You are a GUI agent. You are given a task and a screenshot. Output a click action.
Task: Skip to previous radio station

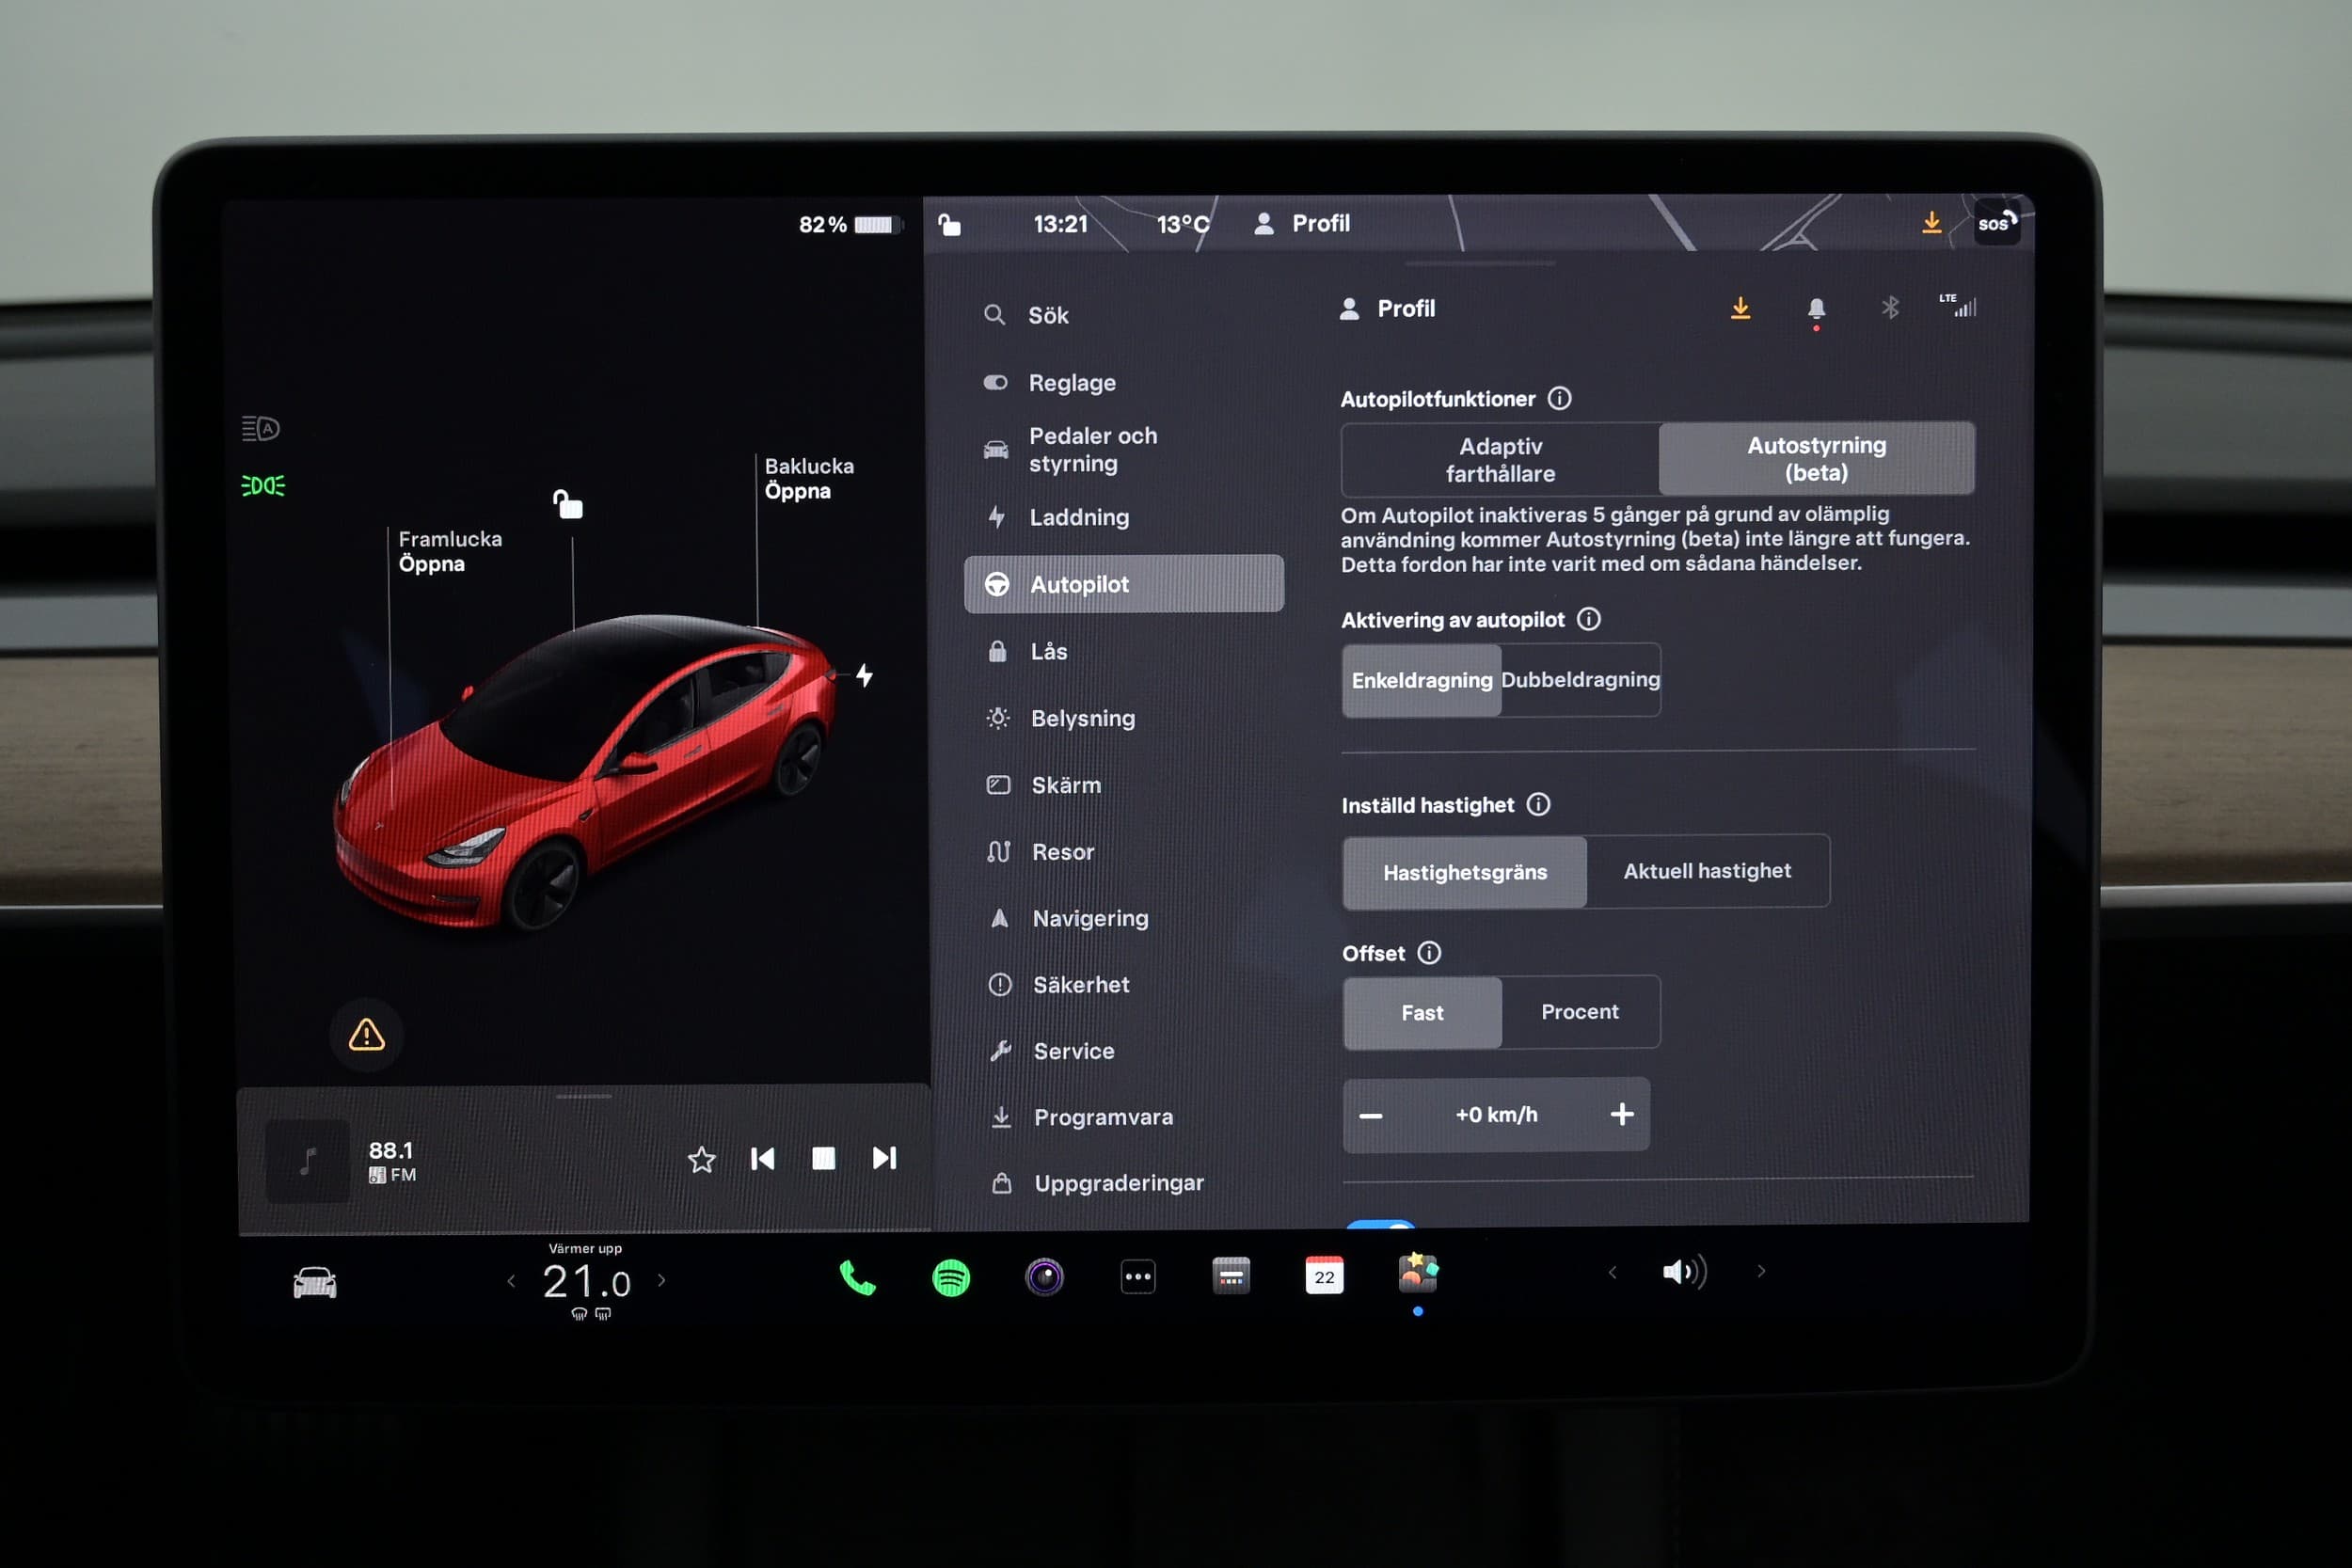[762, 1158]
